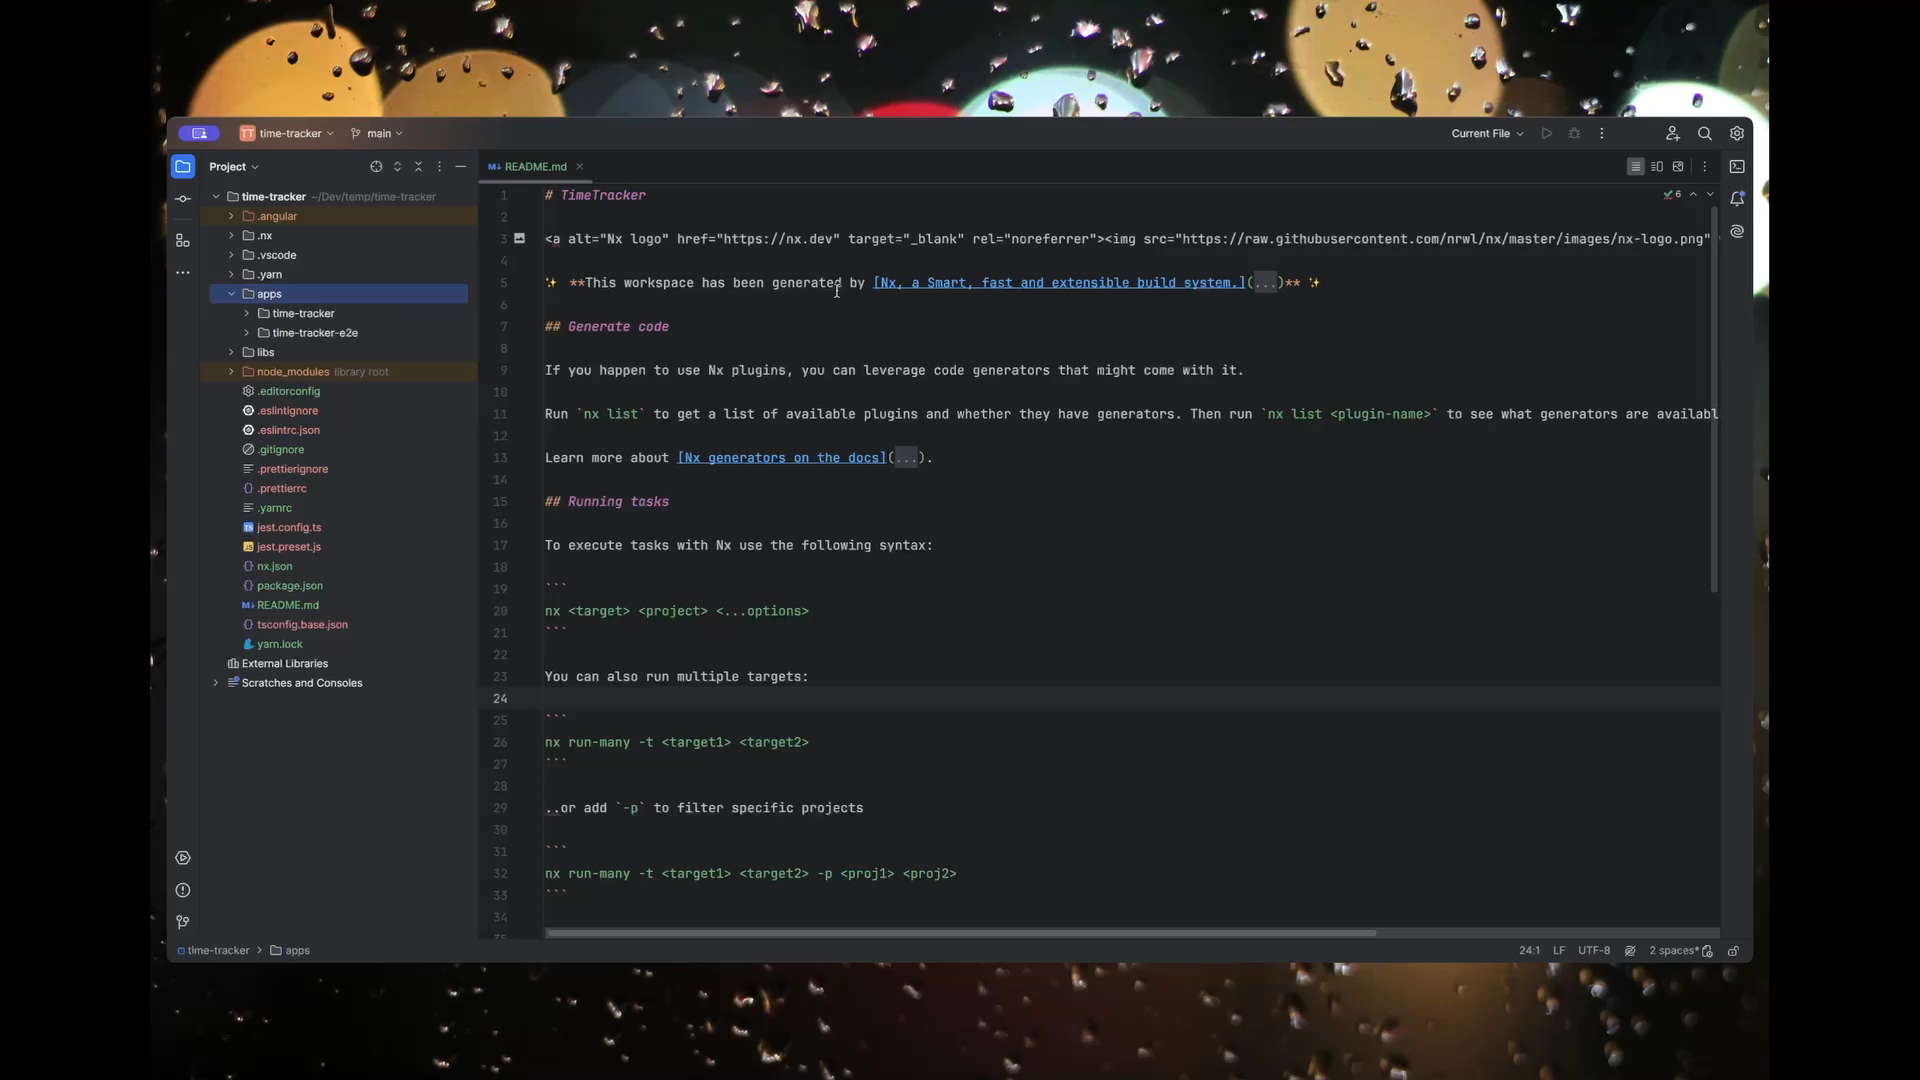Open tsconfig.base.json in the project tree
Screen dimensions: 1920x1080
pos(302,625)
